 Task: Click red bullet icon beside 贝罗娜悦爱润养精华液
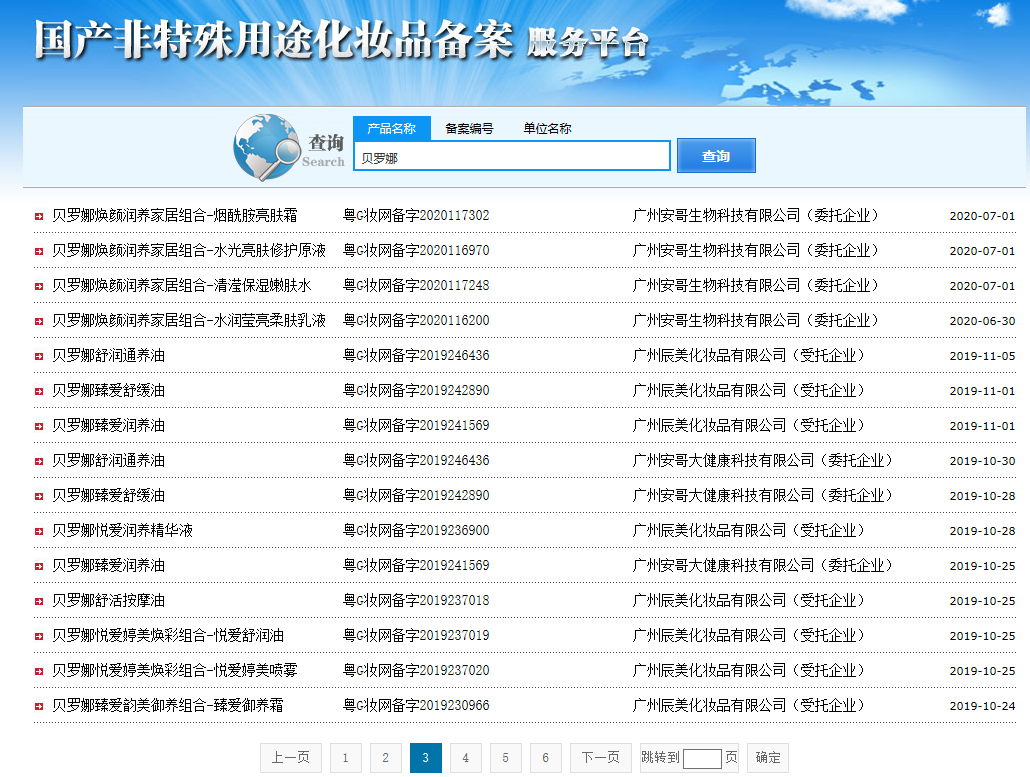tap(38, 531)
